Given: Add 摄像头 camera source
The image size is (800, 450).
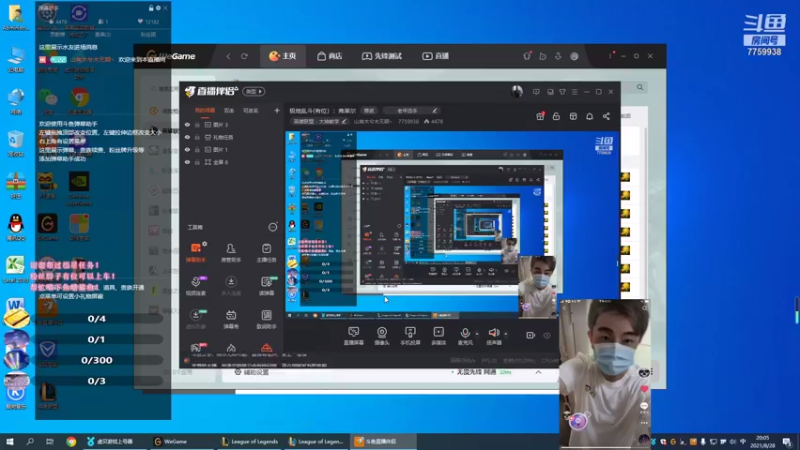Looking at the screenshot, I should [382, 336].
